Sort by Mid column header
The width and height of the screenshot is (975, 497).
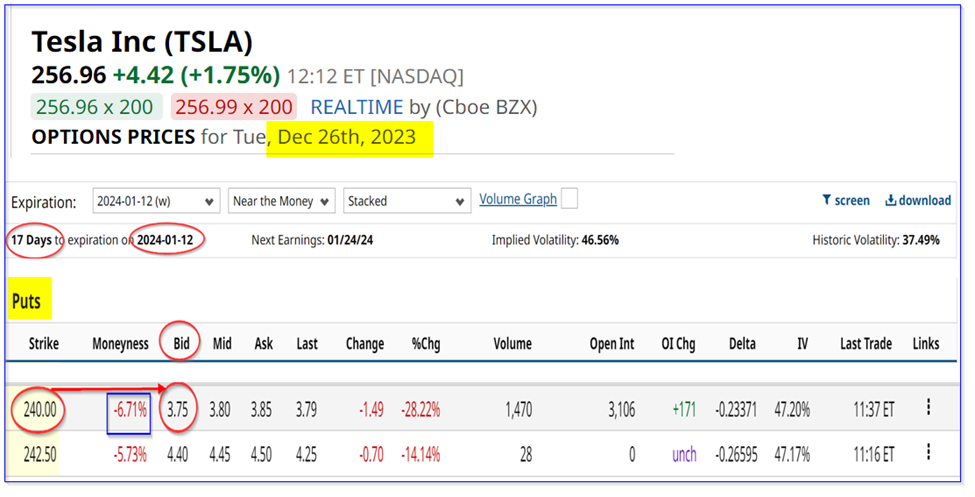pos(222,343)
